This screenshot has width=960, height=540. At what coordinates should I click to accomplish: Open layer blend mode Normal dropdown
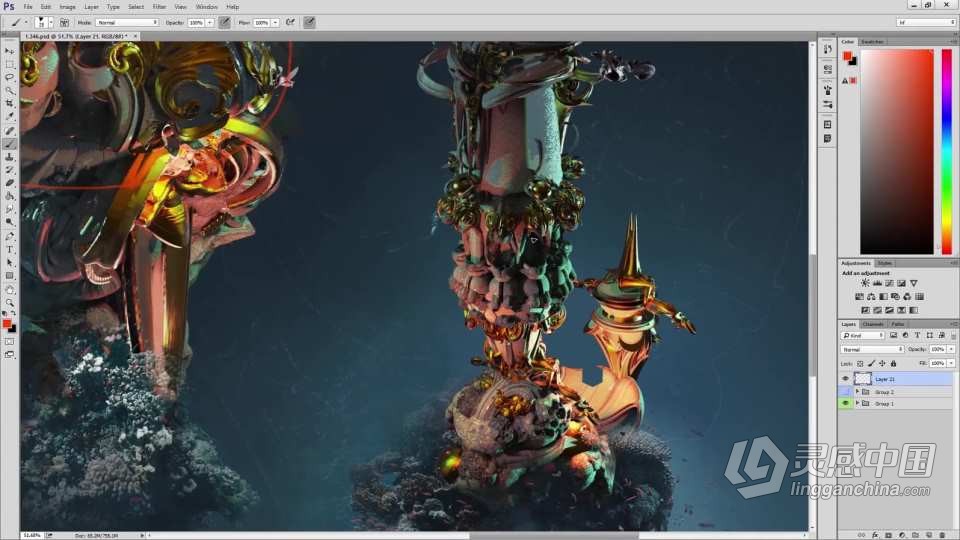tap(872, 349)
